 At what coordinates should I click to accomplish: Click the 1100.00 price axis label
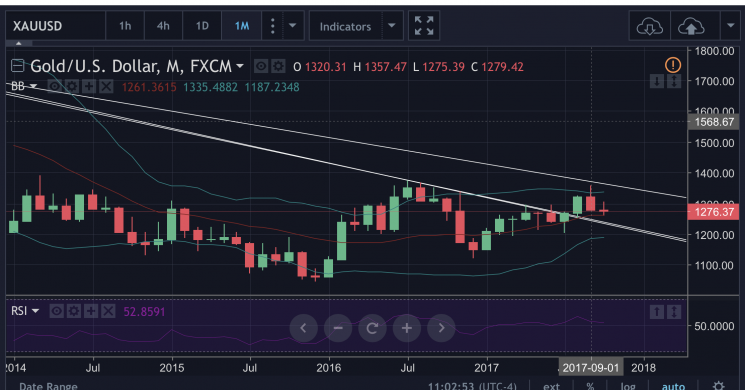pos(715,266)
